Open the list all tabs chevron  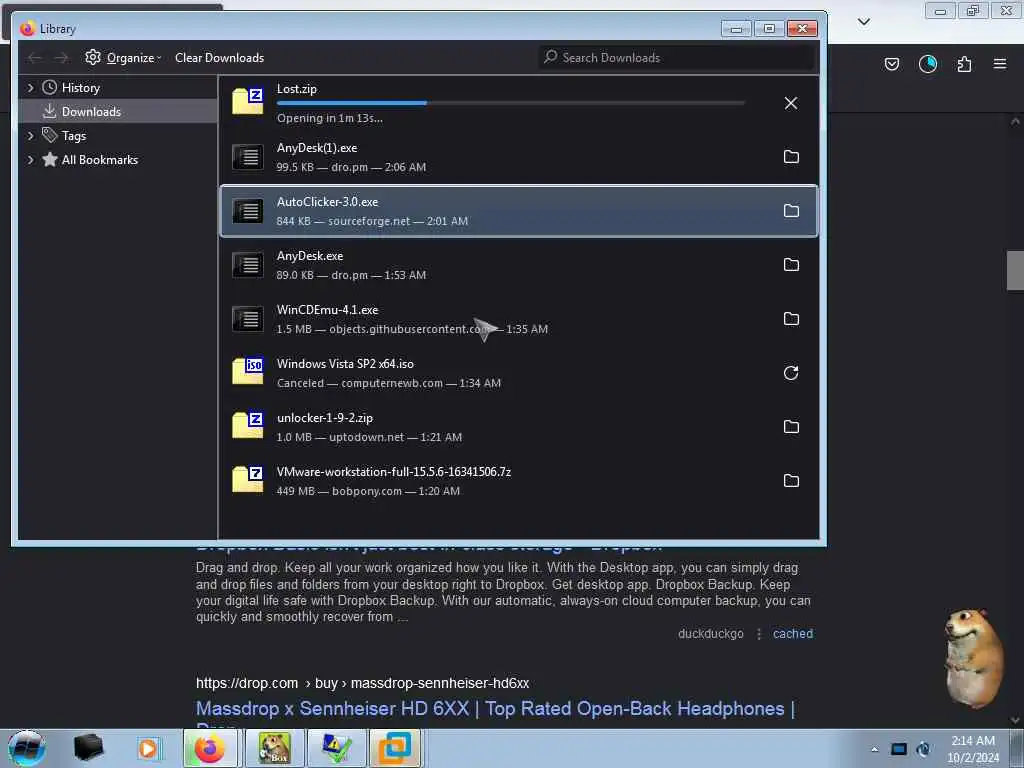tap(863, 22)
